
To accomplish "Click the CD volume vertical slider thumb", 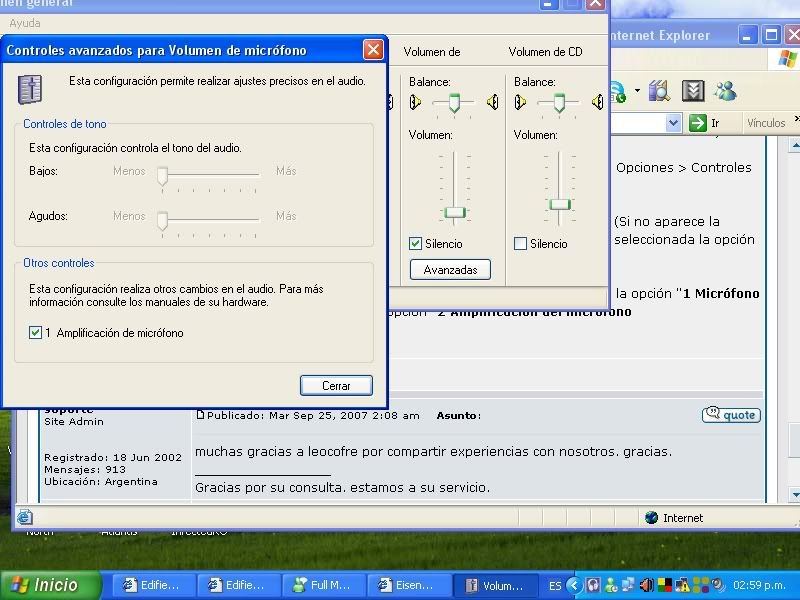I will (x=560, y=204).
